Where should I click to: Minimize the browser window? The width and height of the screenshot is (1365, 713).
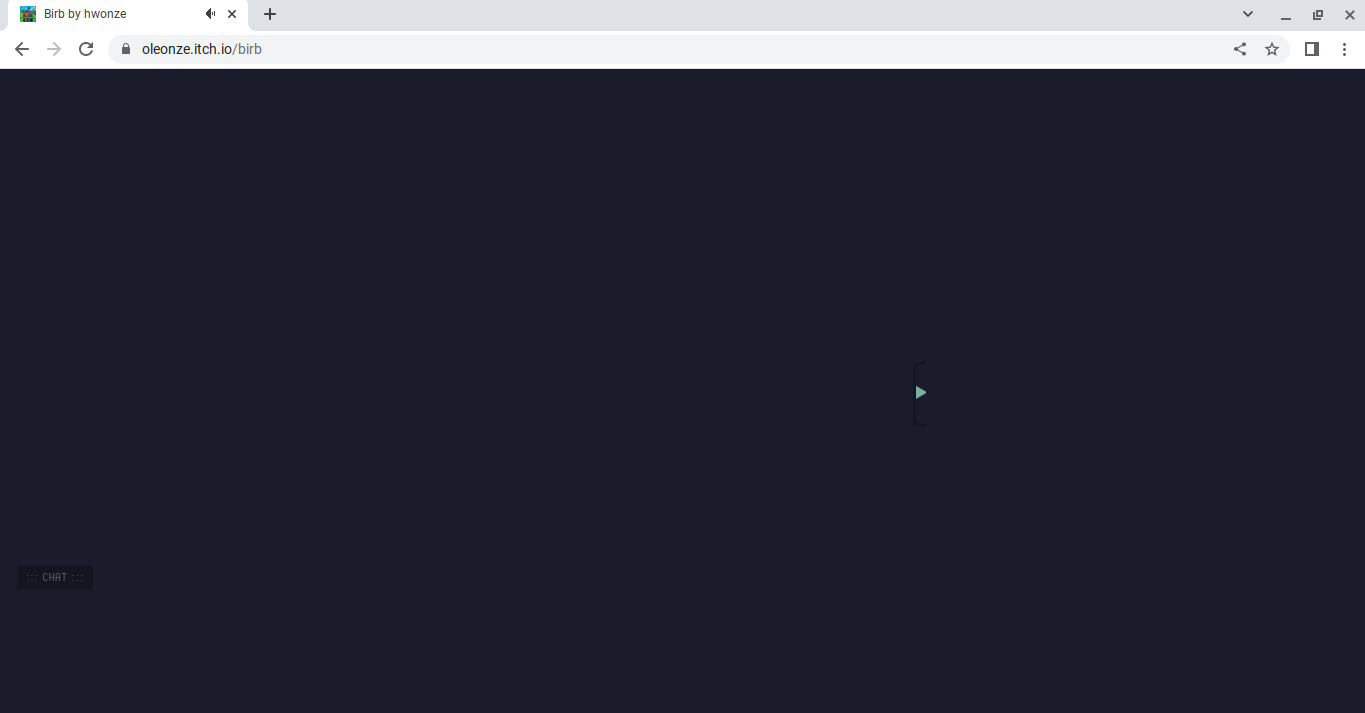tap(1286, 15)
